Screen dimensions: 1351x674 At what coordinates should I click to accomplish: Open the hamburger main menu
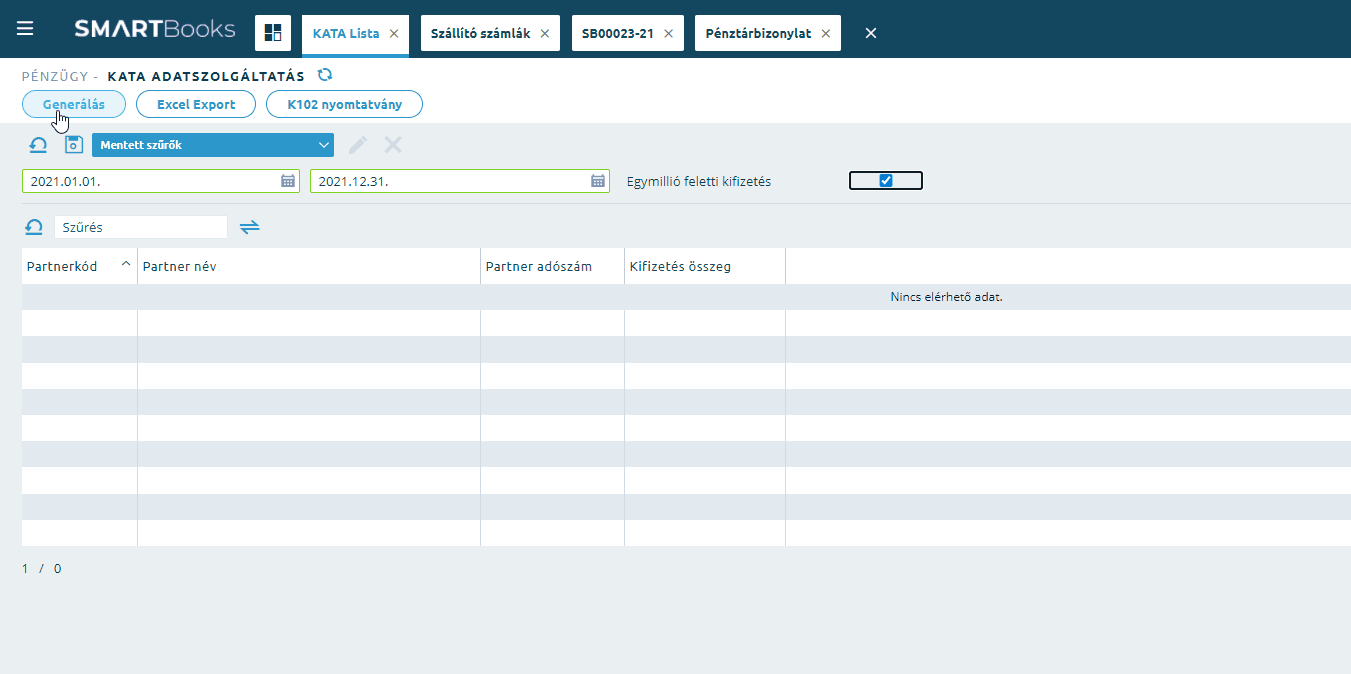(25, 29)
